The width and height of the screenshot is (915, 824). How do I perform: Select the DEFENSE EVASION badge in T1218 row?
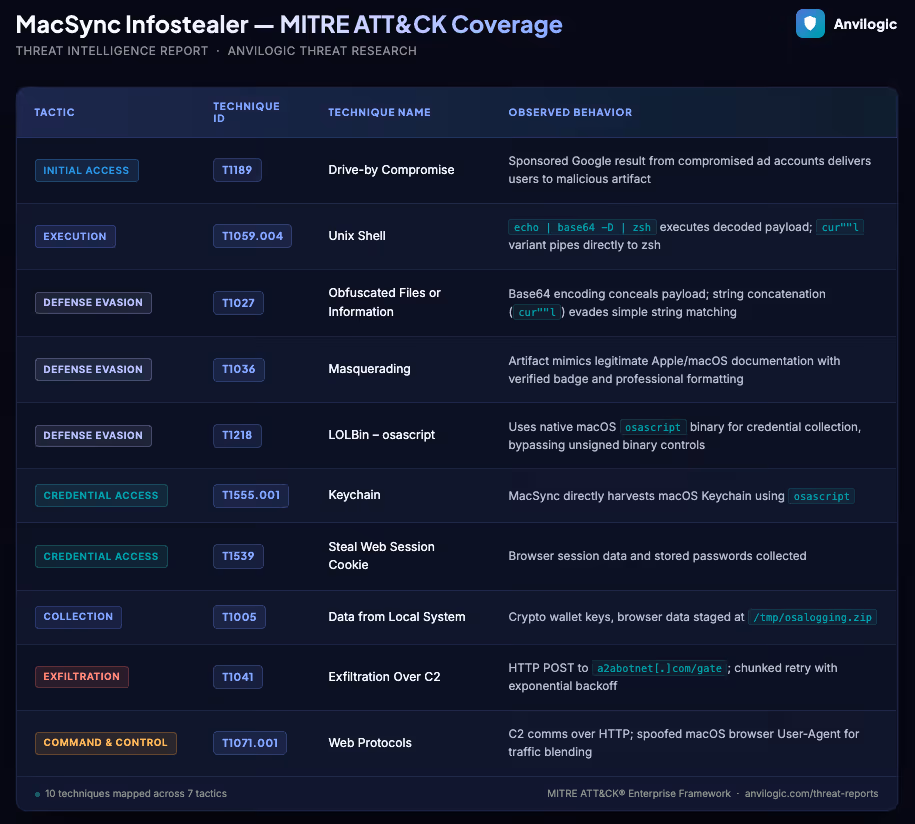93,435
